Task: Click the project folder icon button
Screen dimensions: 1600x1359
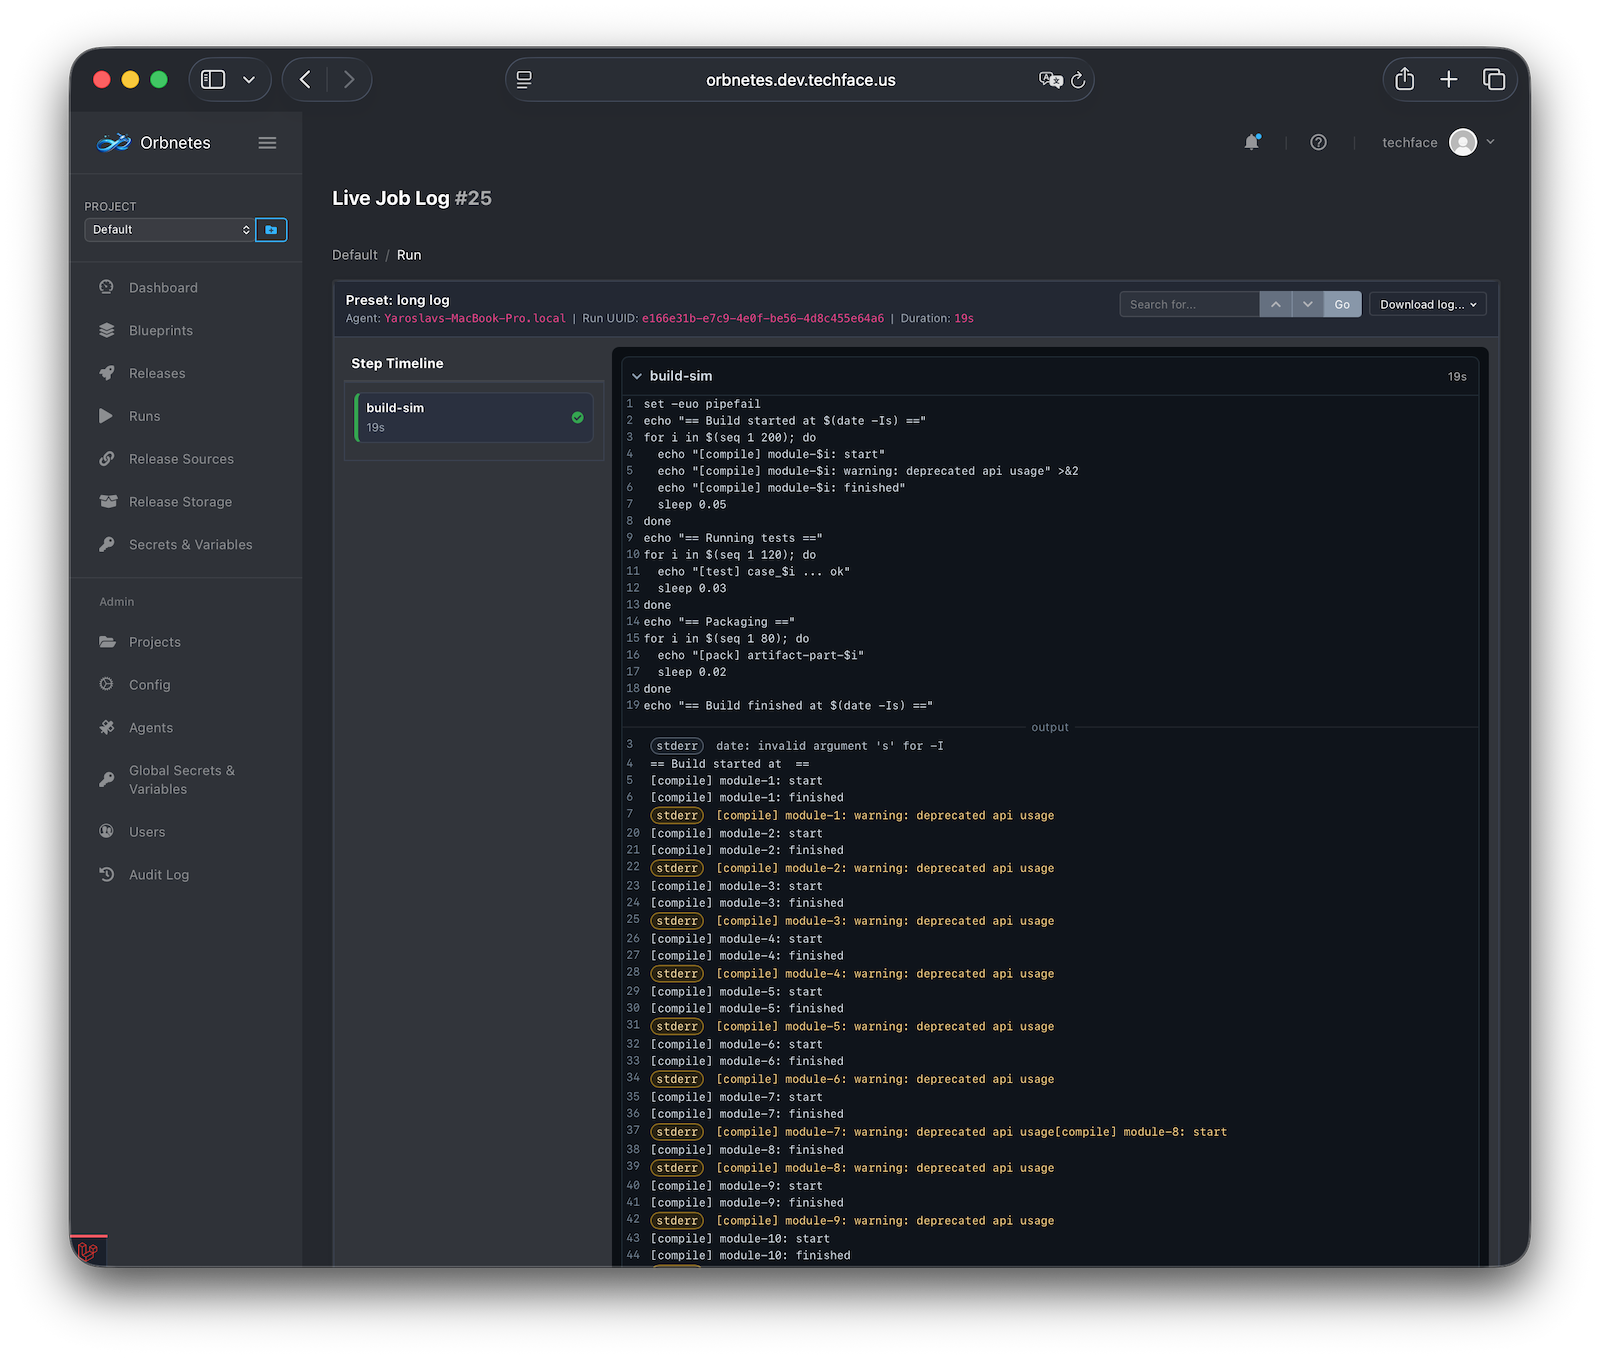Action: coord(271,230)
